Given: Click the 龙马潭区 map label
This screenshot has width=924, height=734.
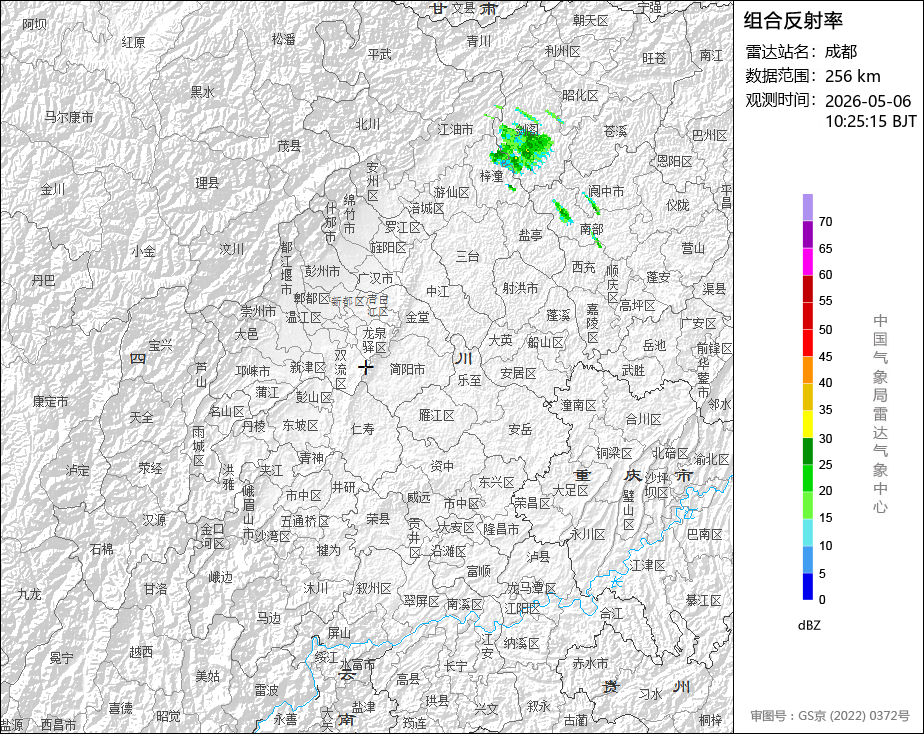Looking at the screenshot, I should point(532,588).
